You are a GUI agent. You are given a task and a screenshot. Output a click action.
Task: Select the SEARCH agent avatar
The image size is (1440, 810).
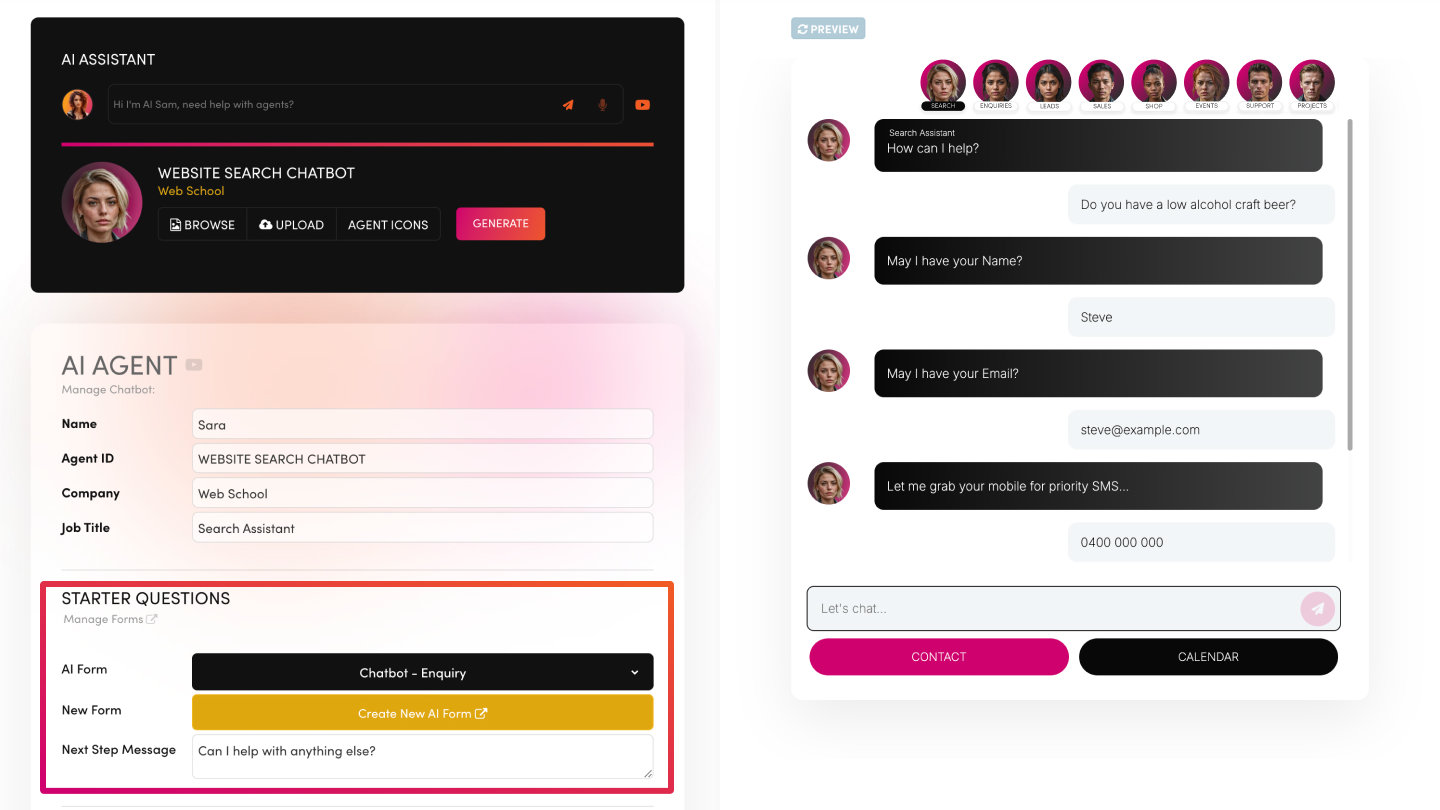tap(943, 84)
